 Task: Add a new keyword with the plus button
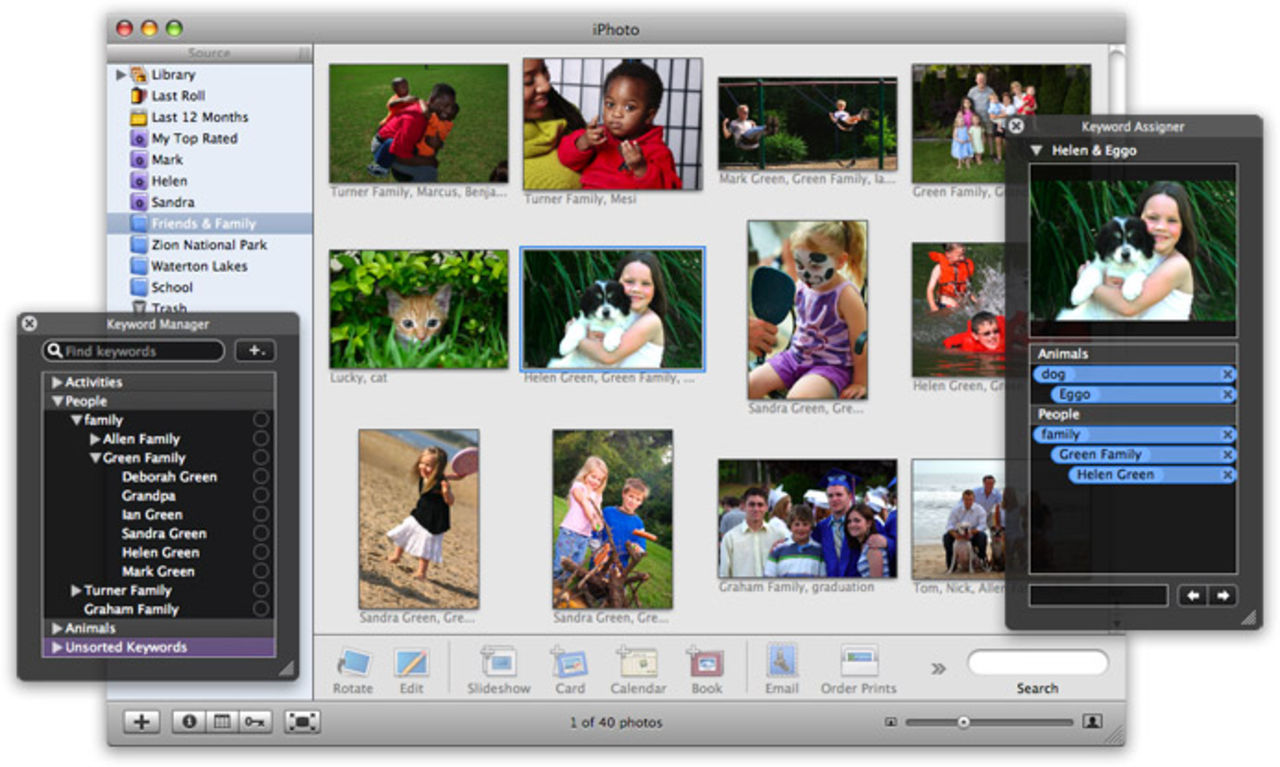(x=256, y=351)
